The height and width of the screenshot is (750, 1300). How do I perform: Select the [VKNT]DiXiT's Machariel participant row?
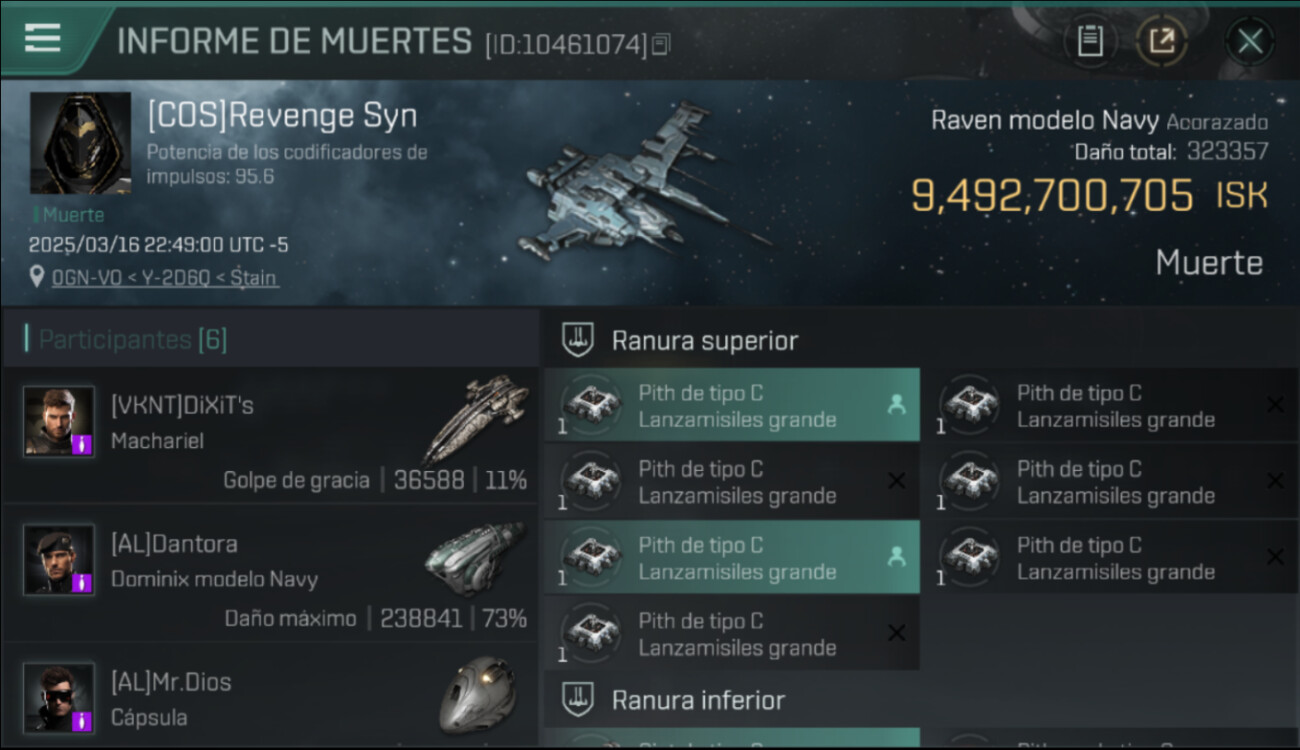coord(270,435)
